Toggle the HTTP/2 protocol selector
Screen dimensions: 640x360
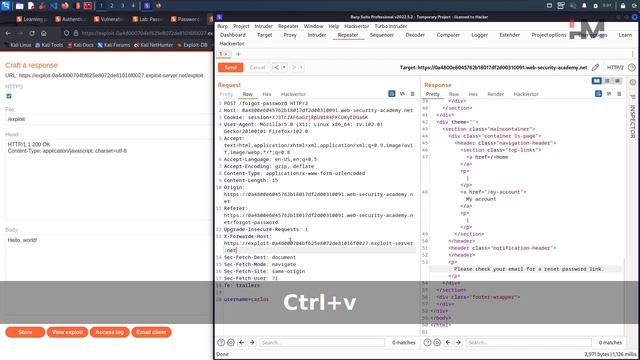point(615,68)
